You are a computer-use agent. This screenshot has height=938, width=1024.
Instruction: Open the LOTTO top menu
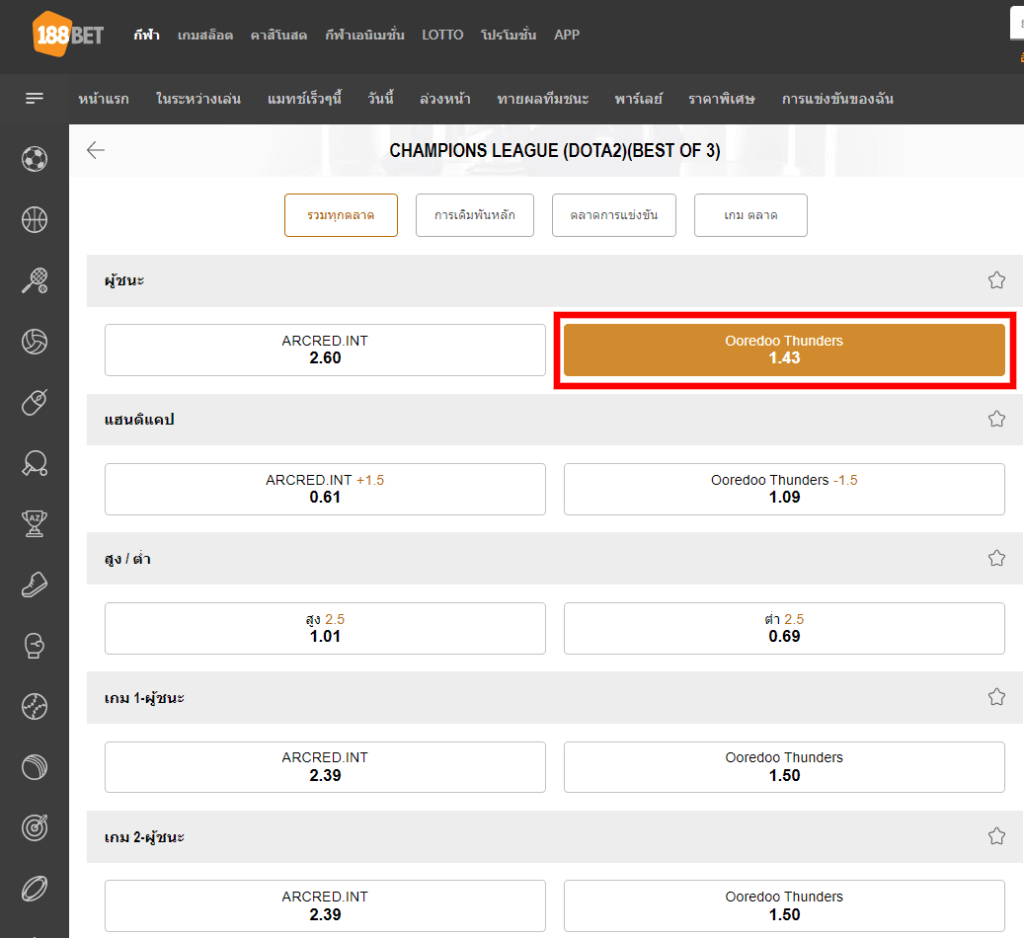[x=442, y=35]
